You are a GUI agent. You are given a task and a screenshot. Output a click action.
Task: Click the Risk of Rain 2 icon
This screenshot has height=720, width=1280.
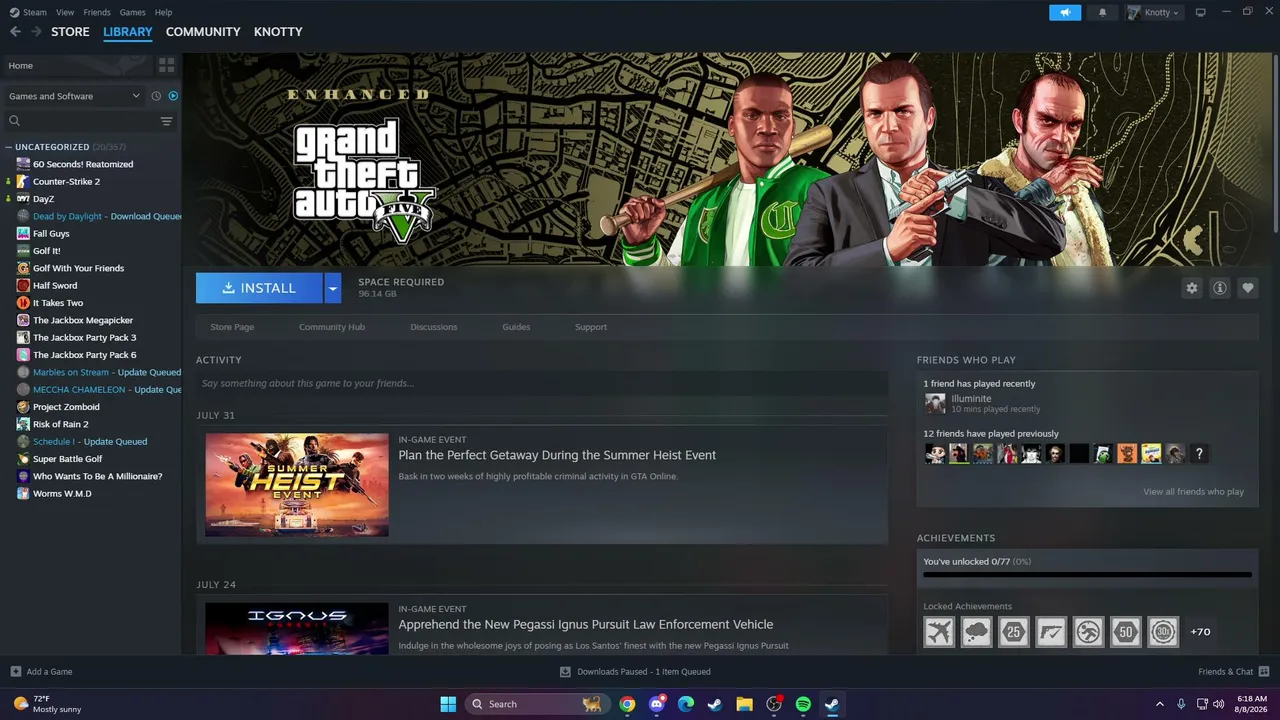(23, 424)
